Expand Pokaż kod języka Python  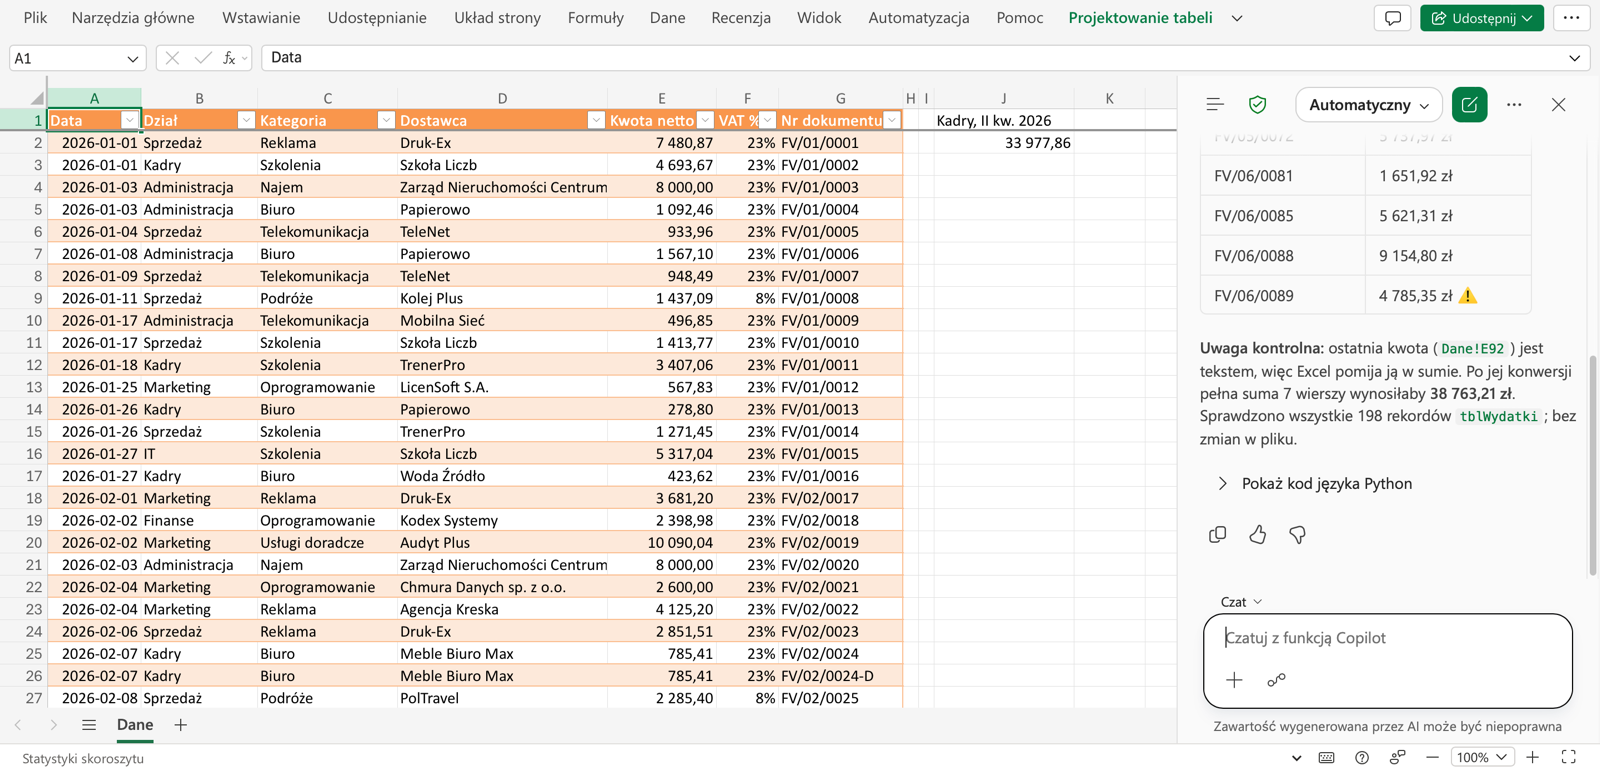pos(1315,483)
